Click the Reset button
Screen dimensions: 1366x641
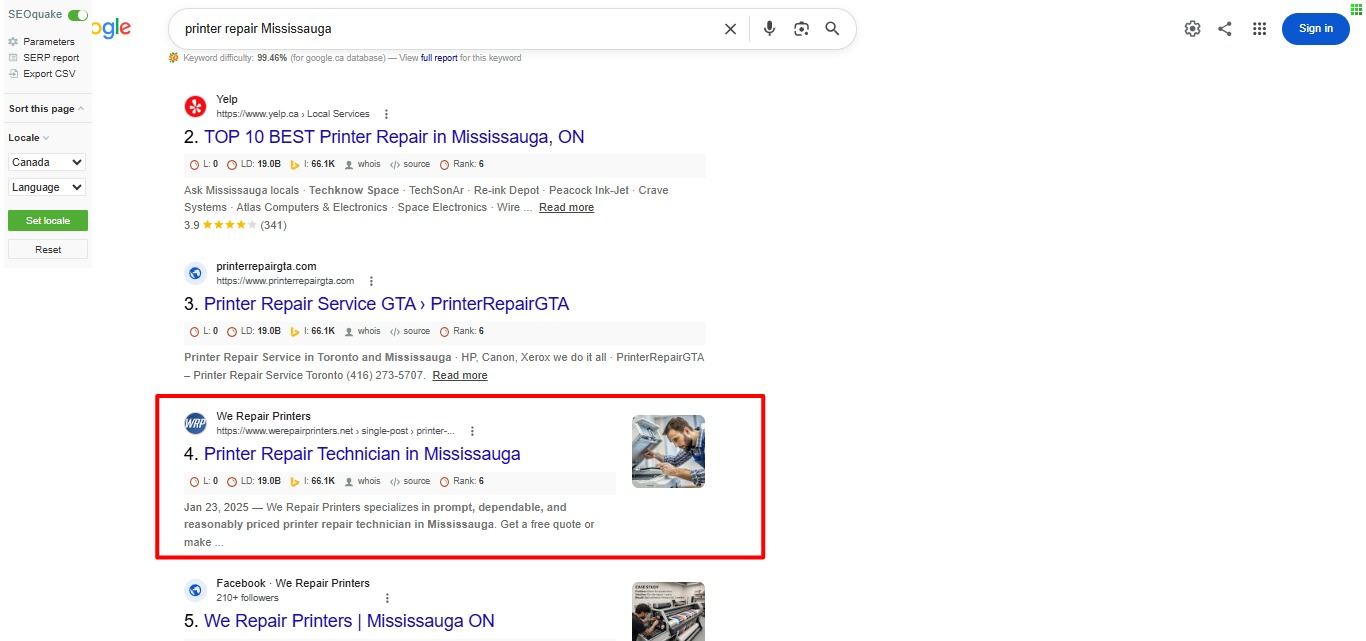47,249
